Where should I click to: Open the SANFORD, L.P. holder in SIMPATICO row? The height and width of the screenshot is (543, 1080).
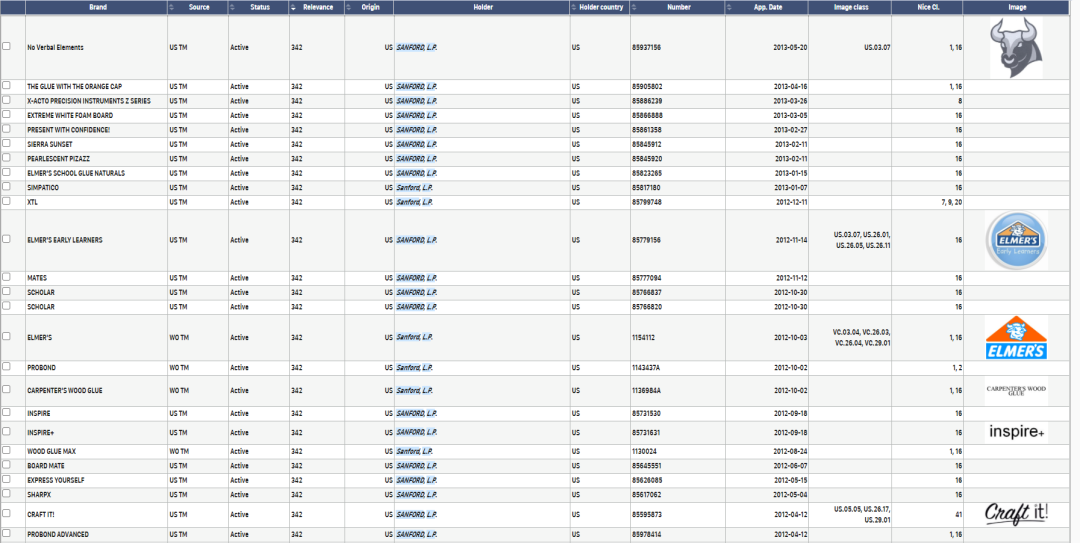point(415,188)
